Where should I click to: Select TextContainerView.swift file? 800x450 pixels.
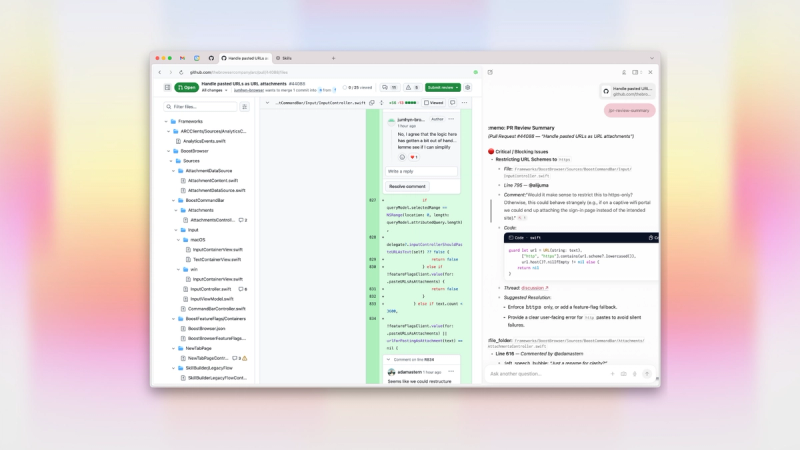pyautogui.click(x=217, y=259)
